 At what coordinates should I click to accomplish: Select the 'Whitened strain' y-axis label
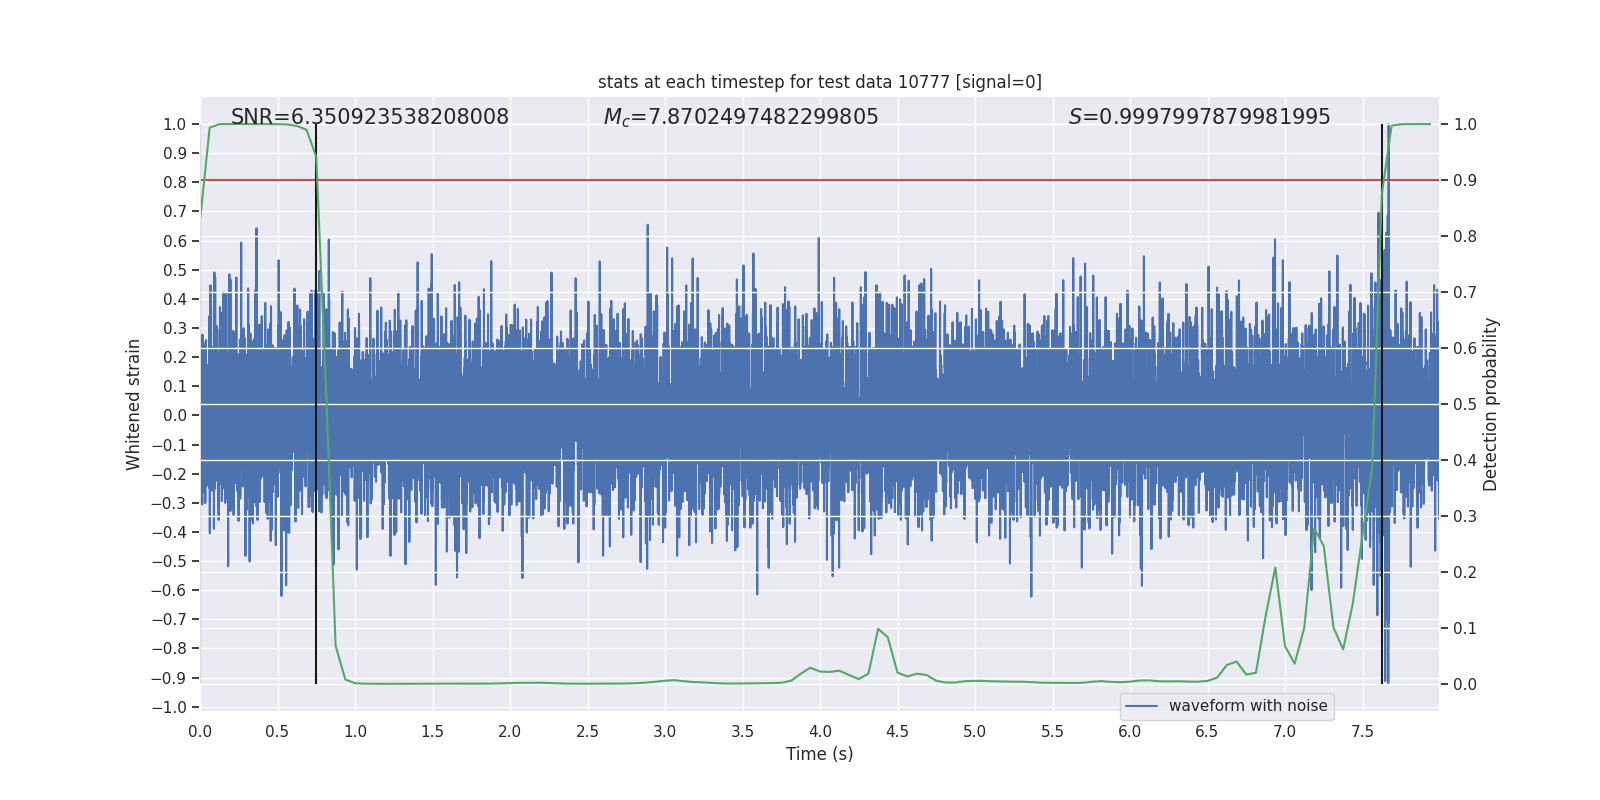tap(133, 404)
